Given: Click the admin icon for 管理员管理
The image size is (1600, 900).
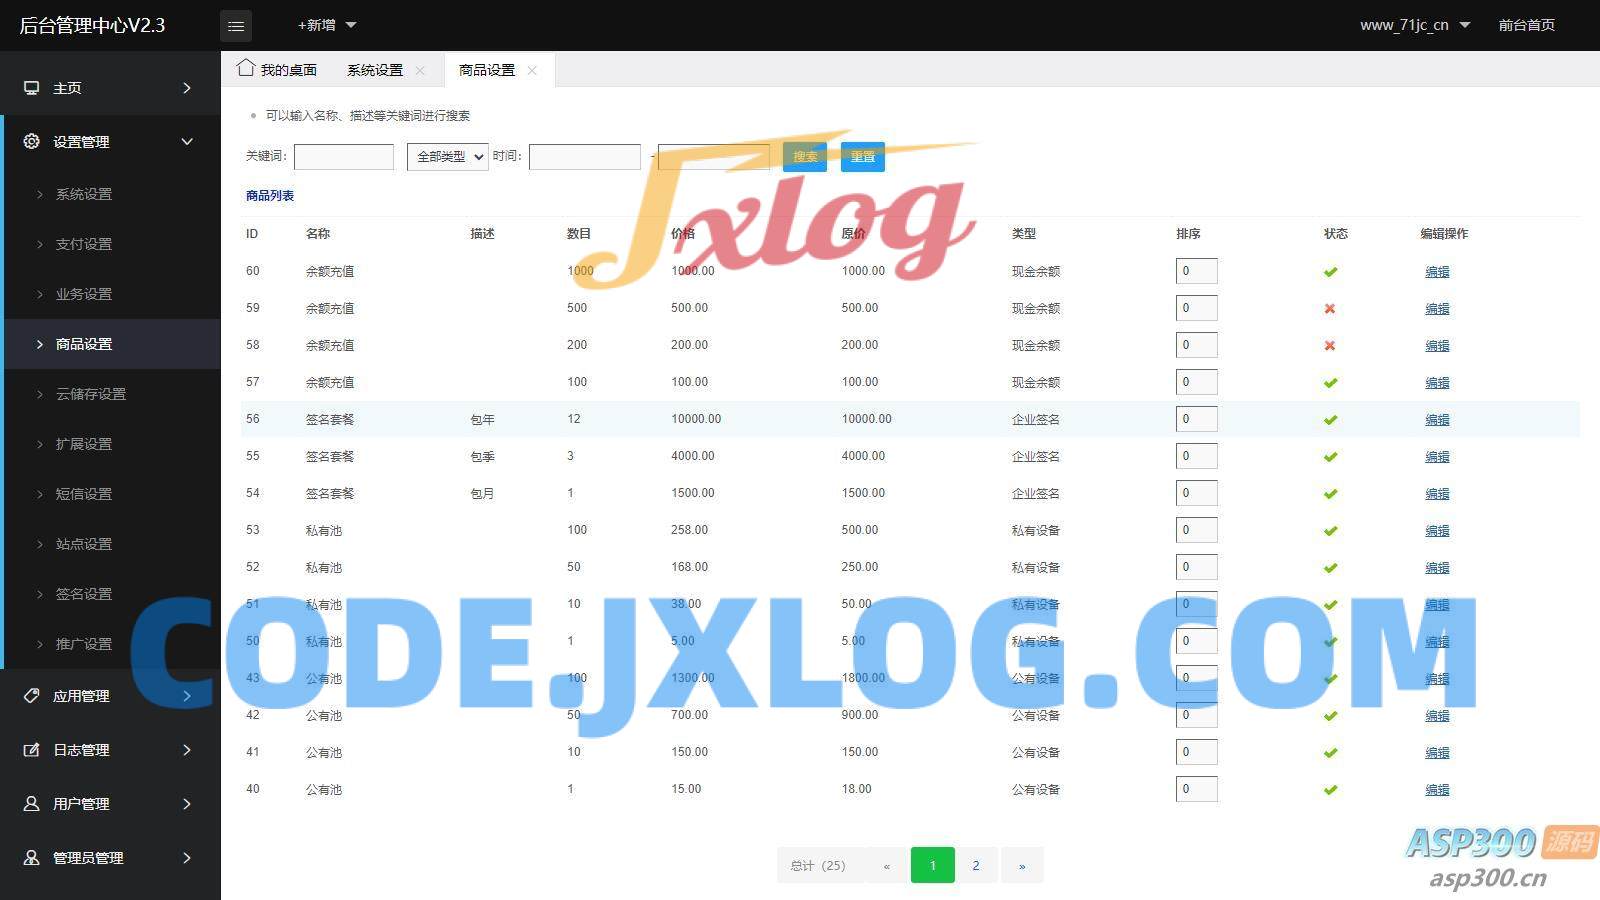Looking at the screenshot, I should coord(32,858).
